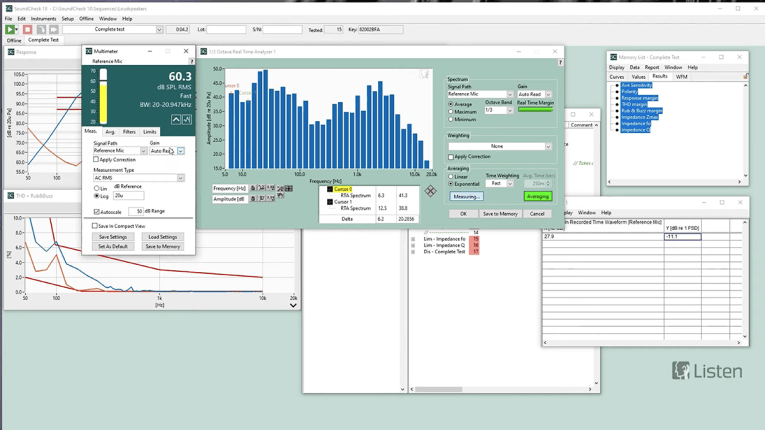Screen dimensions: 765x430
Task: Toggle the Amplitude axis lock icon
Action: (x=253, y=199)
